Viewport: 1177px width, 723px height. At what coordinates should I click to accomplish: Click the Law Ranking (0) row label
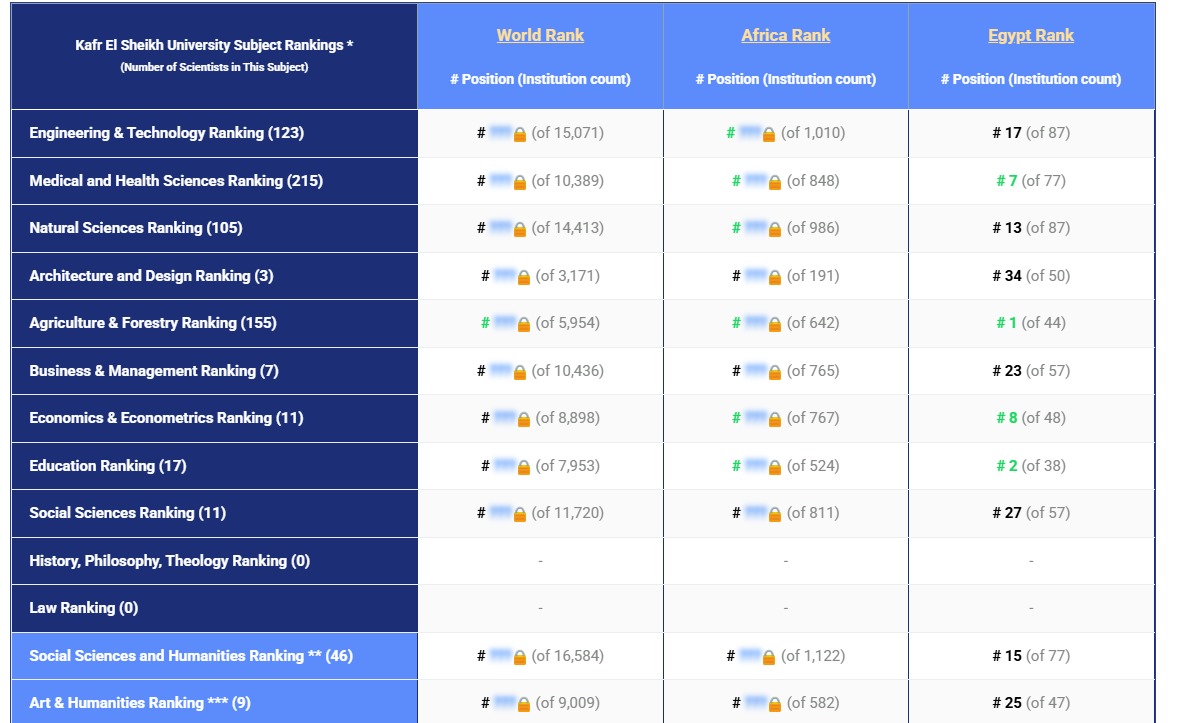click(x=84, y=608)
